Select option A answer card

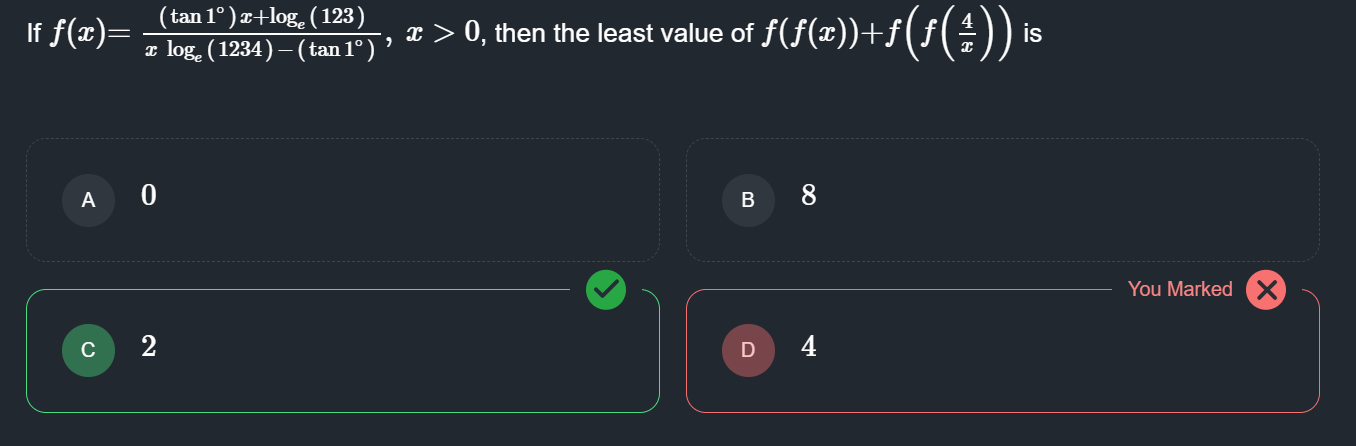pos(342,200)
